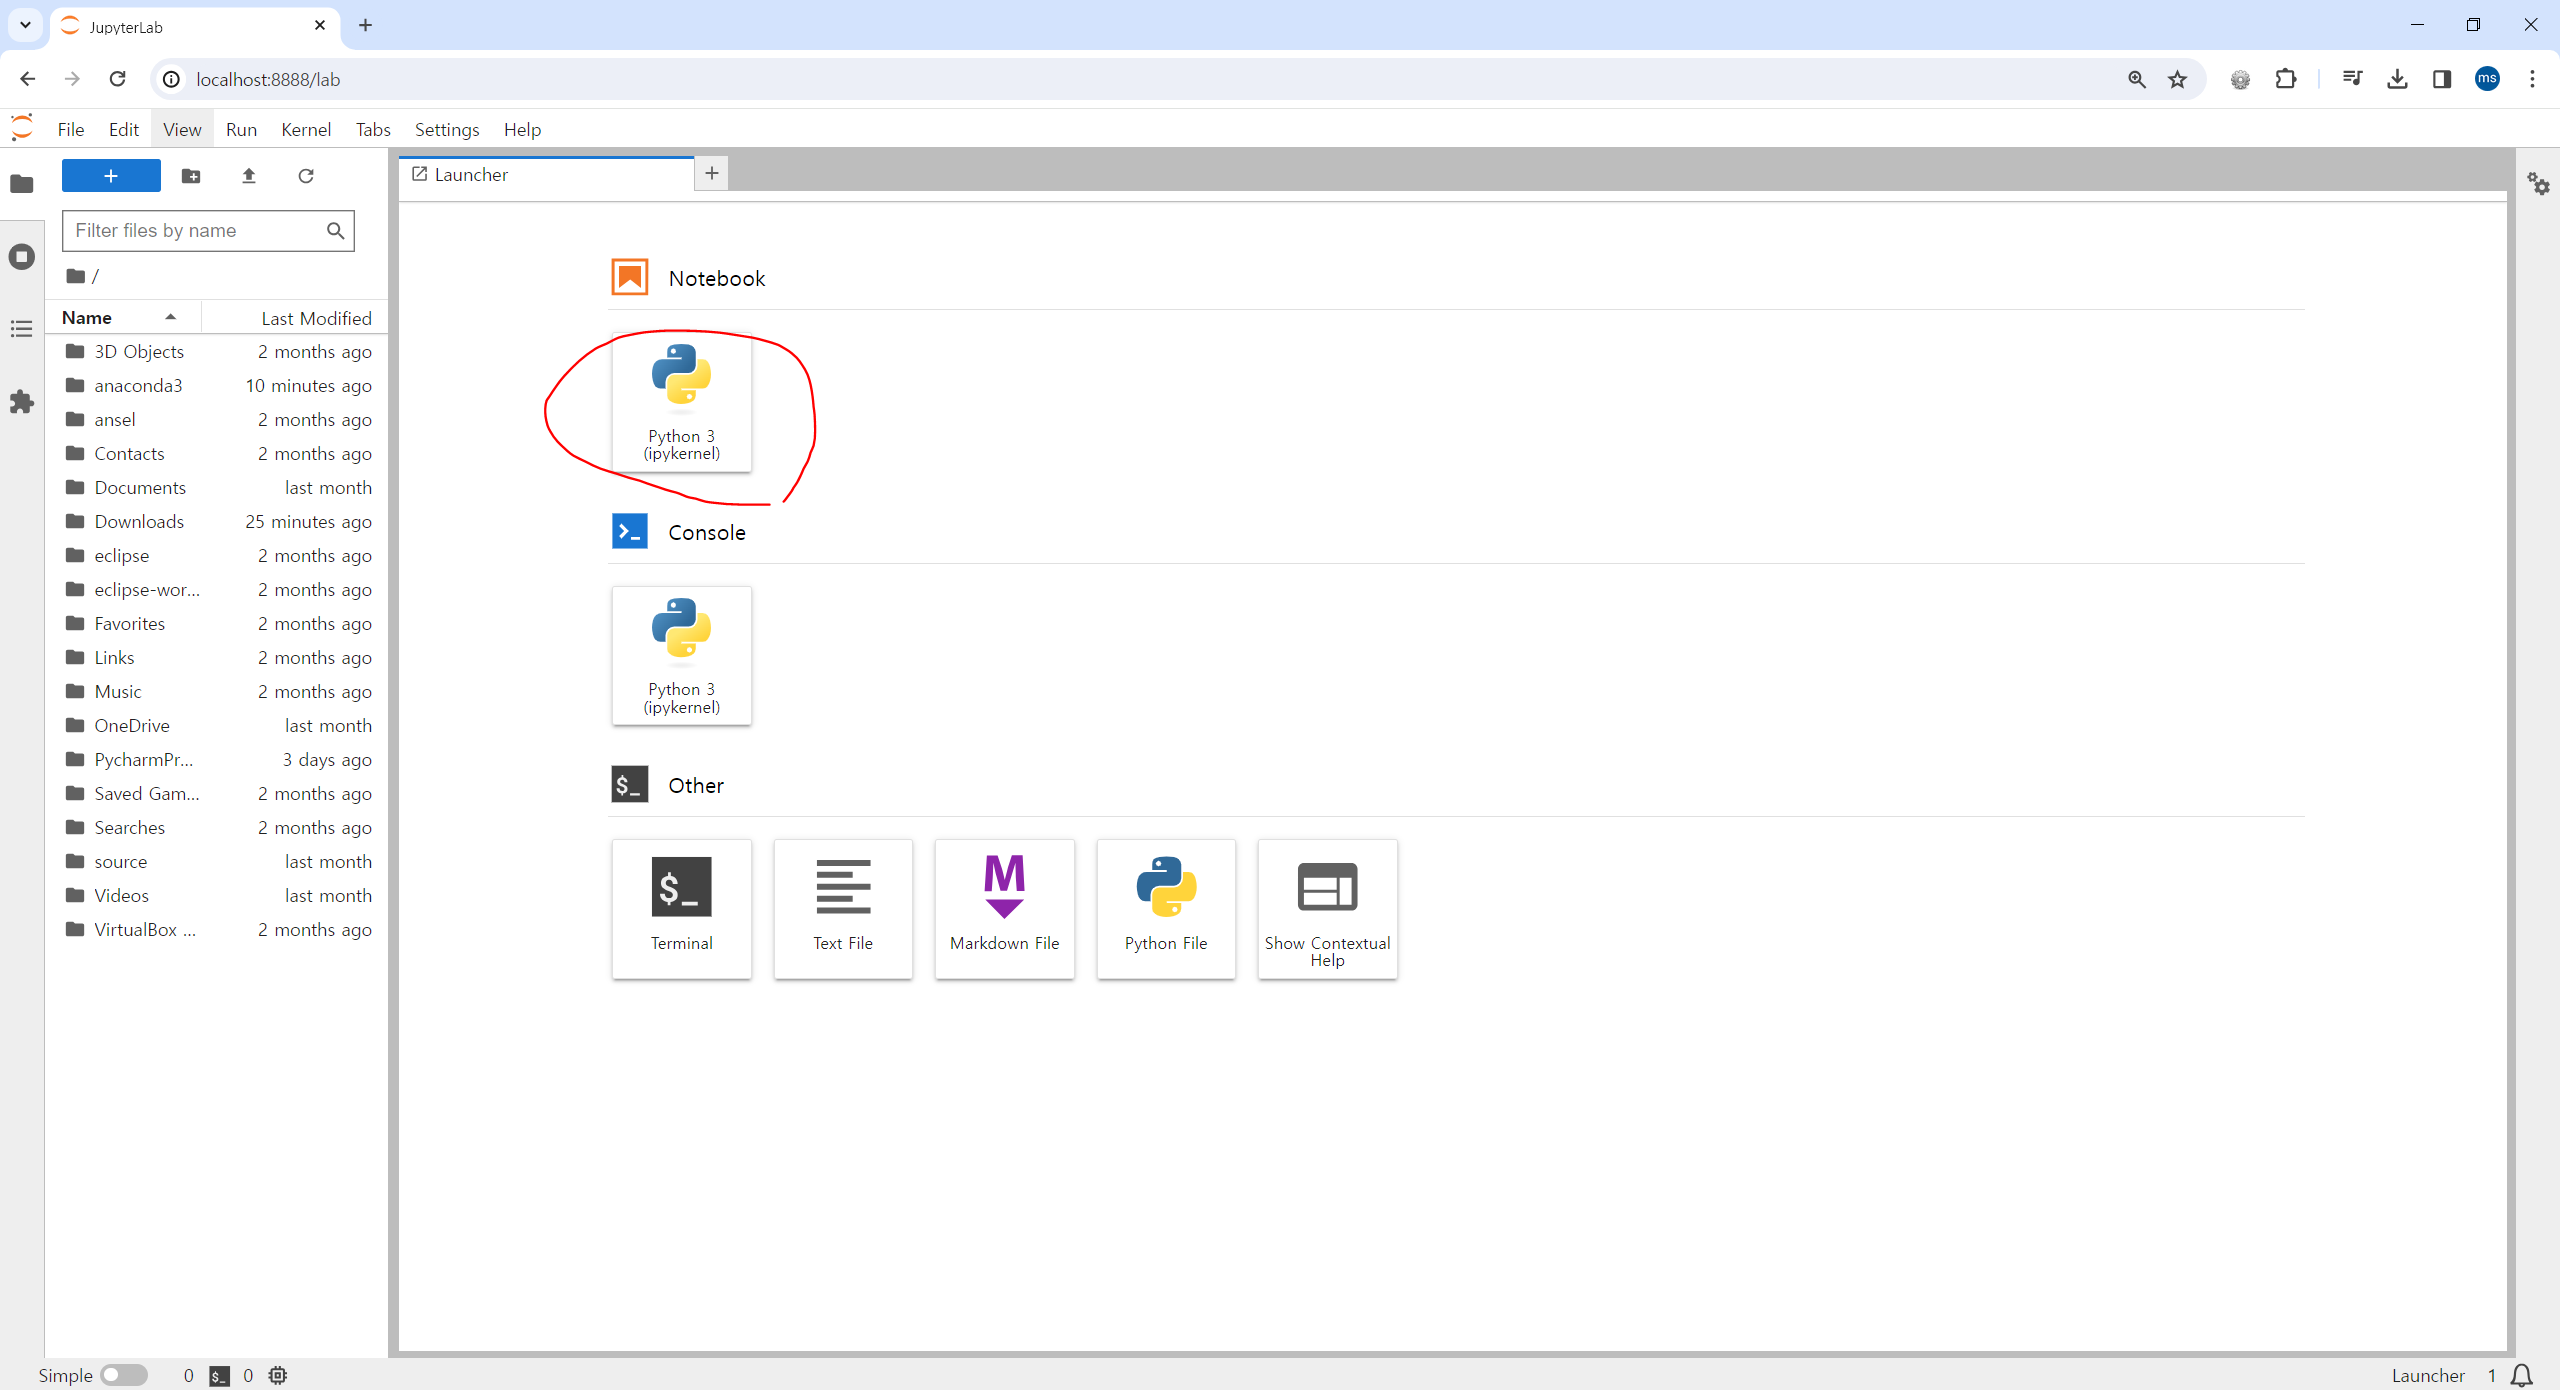2560x1390 pixels.
Task: Select the anaconda3 folder
Action: click(x=217, y=386)
